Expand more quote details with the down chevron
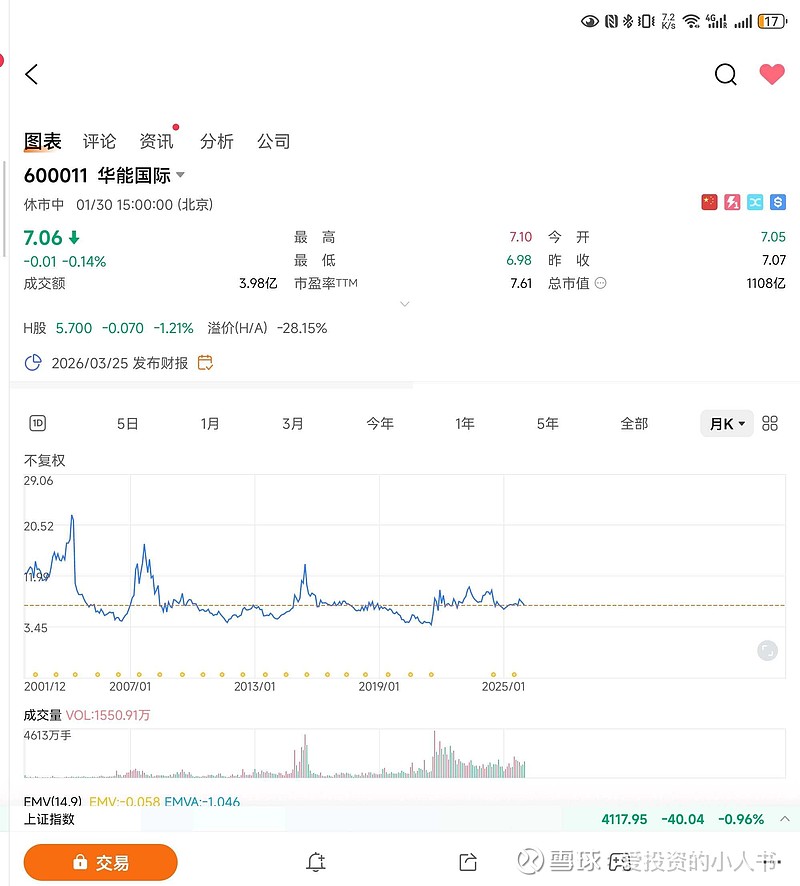 click(405, 304)
